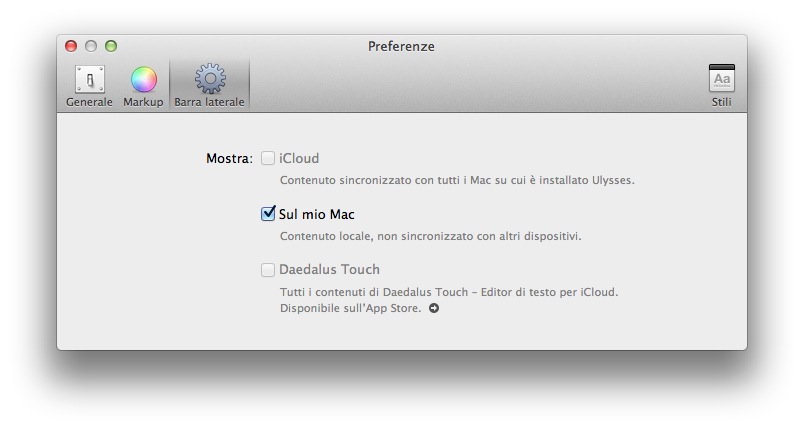804x429 pixels.
Task: Select the Markup tab label
Action: 143,102
